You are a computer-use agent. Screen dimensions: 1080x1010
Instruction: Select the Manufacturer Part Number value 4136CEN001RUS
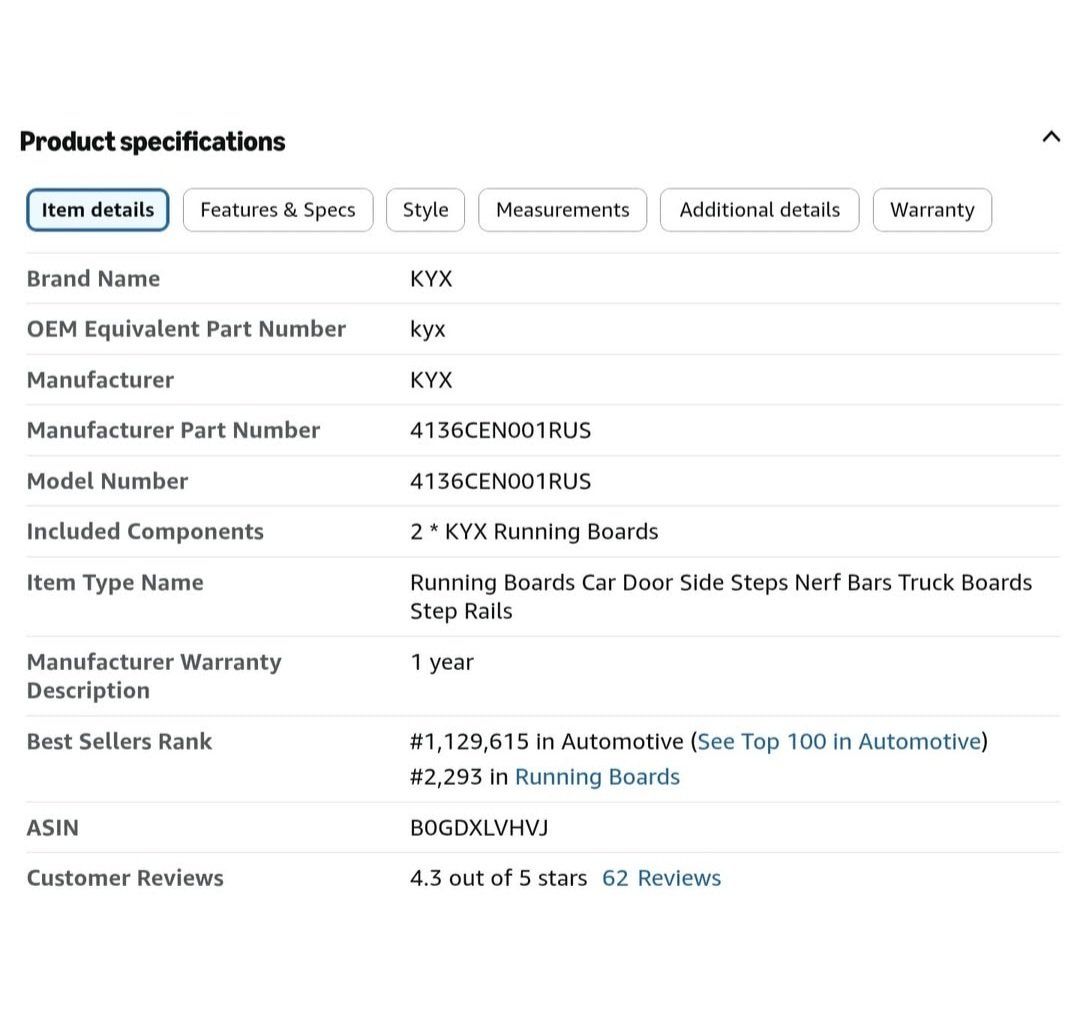[x=501, y=430]
